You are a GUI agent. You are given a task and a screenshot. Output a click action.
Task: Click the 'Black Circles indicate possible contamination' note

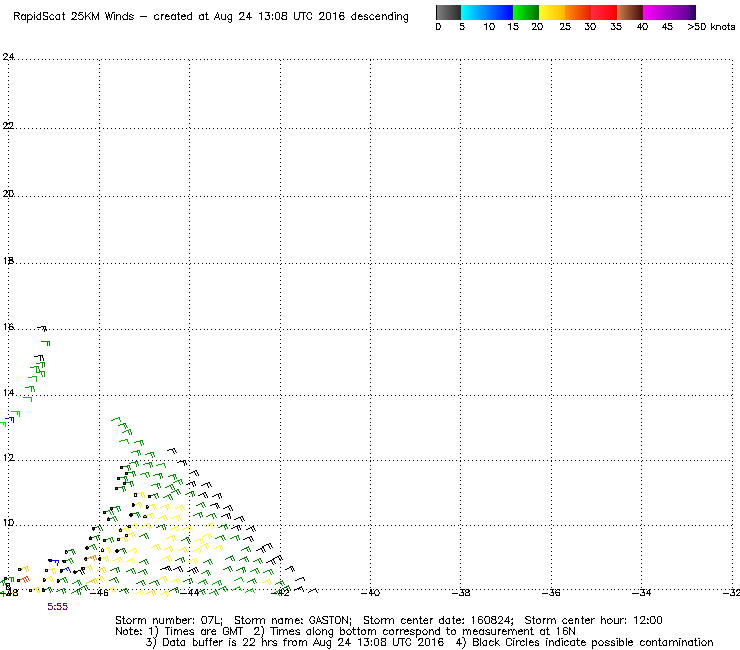(x=592, y=642)
